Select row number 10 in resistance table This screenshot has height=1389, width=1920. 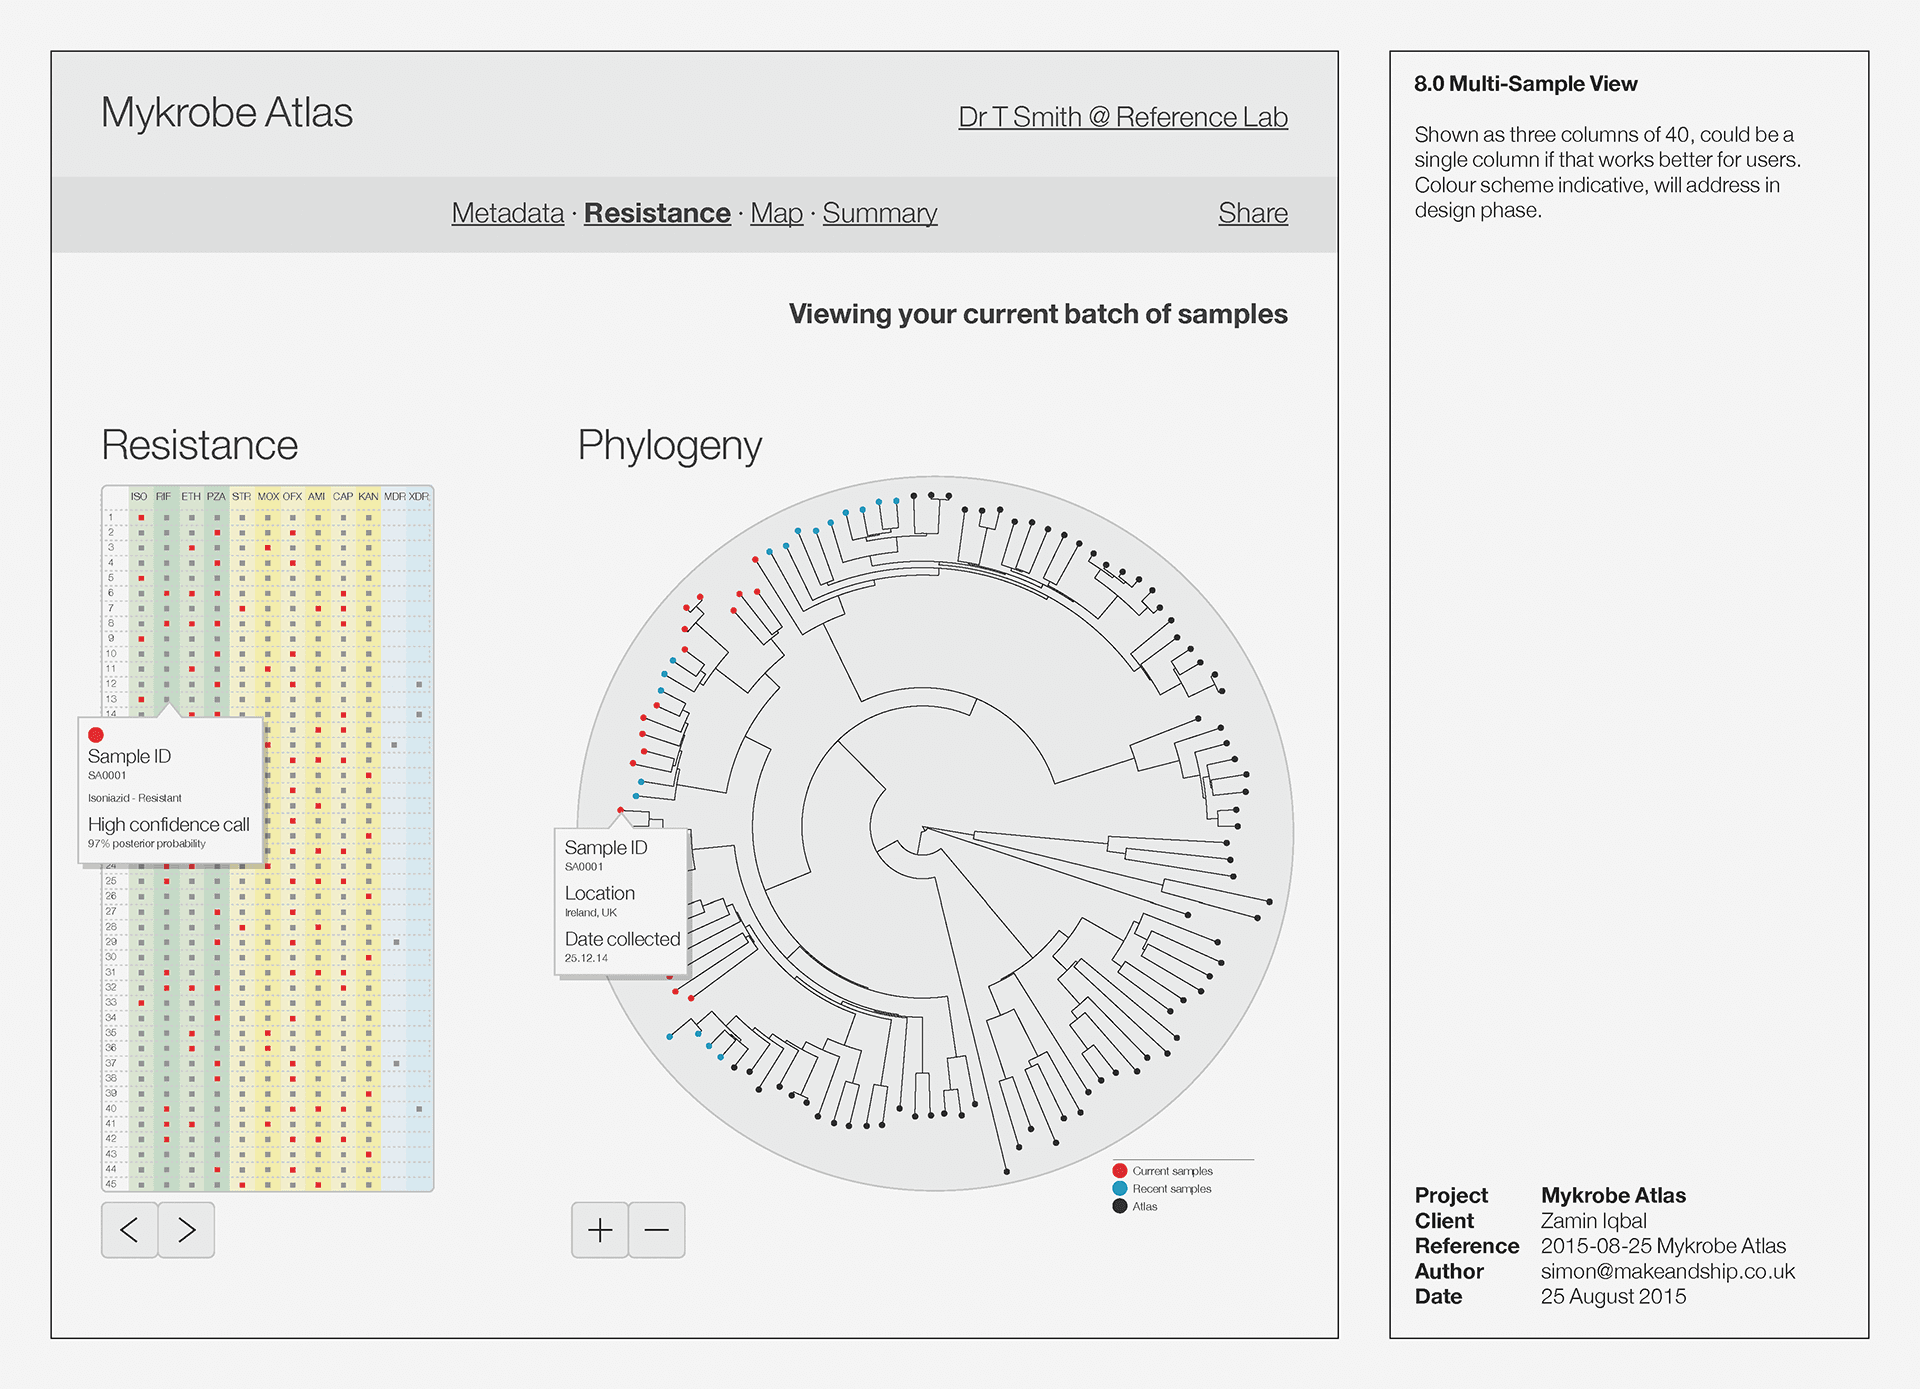[x=111, y=654]
